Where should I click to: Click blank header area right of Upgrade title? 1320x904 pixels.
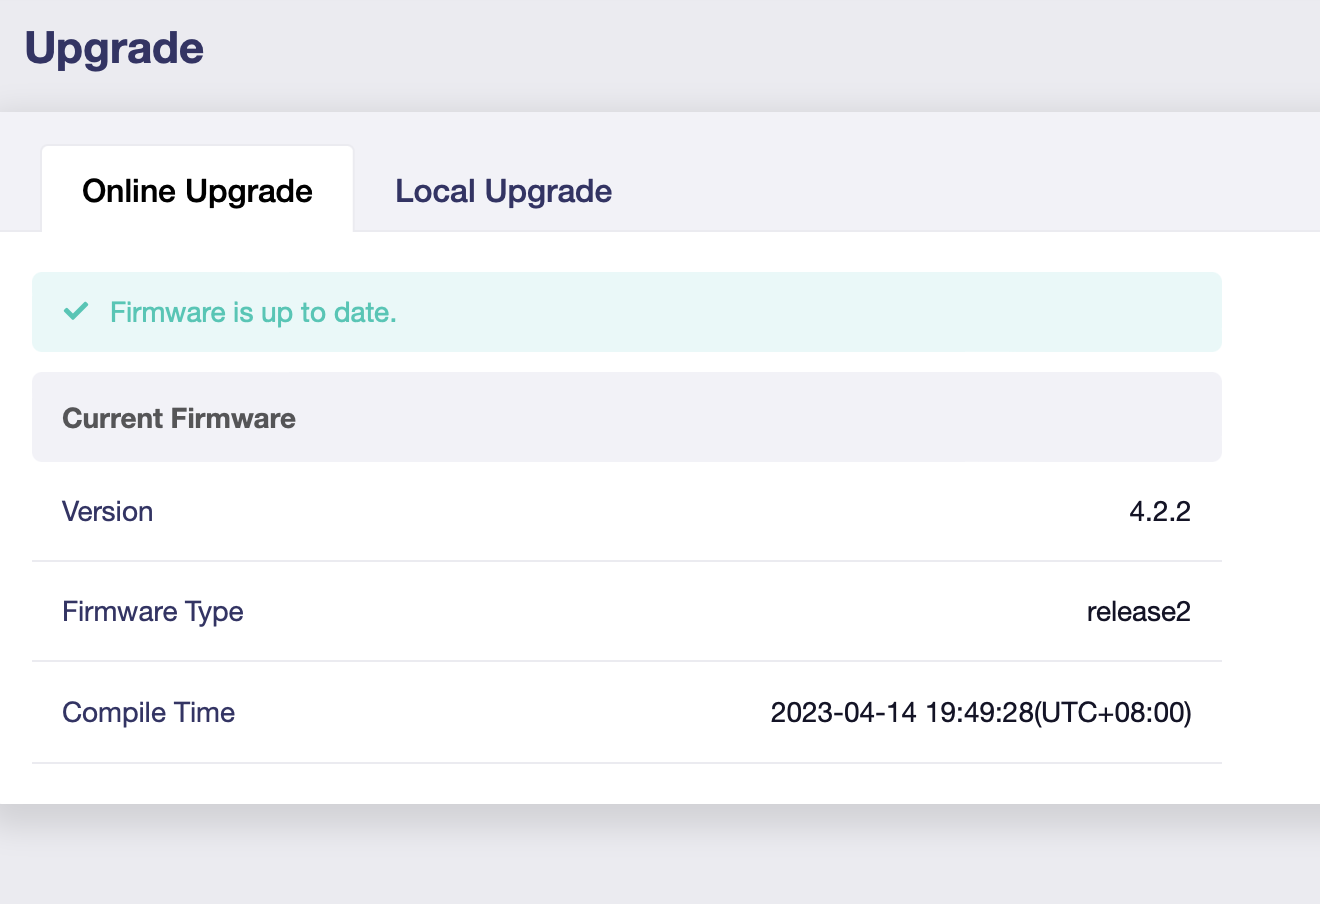[760, 50]
